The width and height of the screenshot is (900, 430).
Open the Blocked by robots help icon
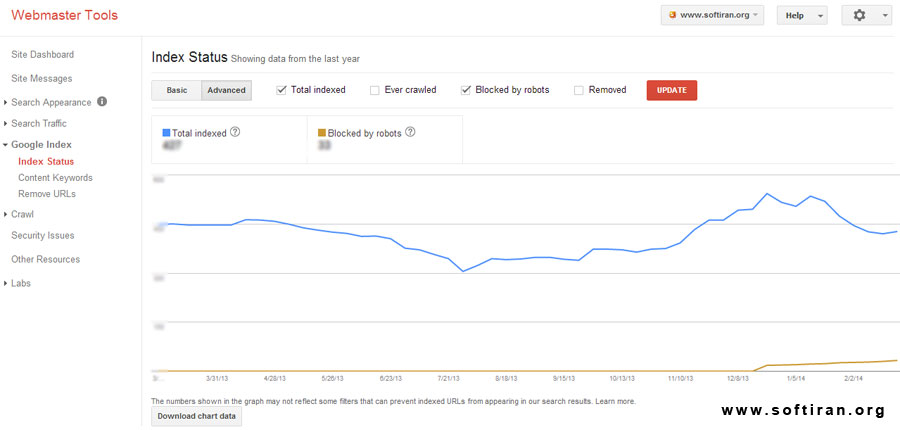click(x=410, y=131)
